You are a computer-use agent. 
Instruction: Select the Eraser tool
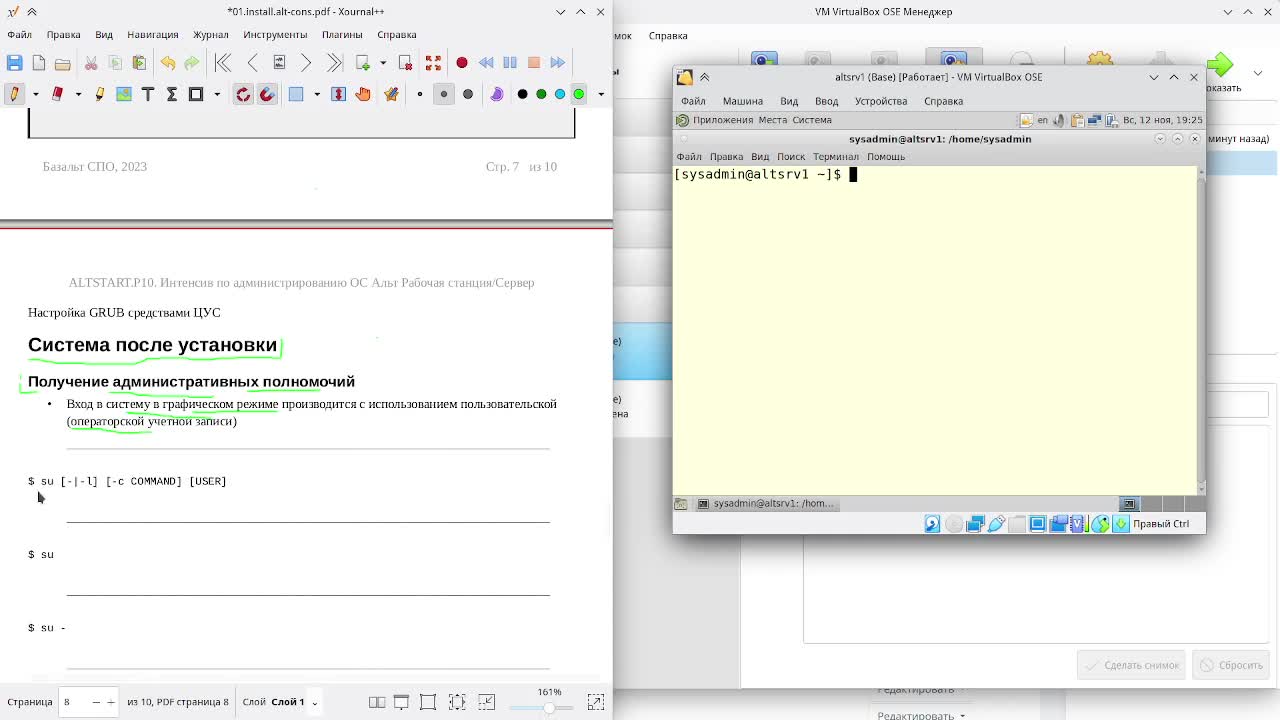click(57, 94)
